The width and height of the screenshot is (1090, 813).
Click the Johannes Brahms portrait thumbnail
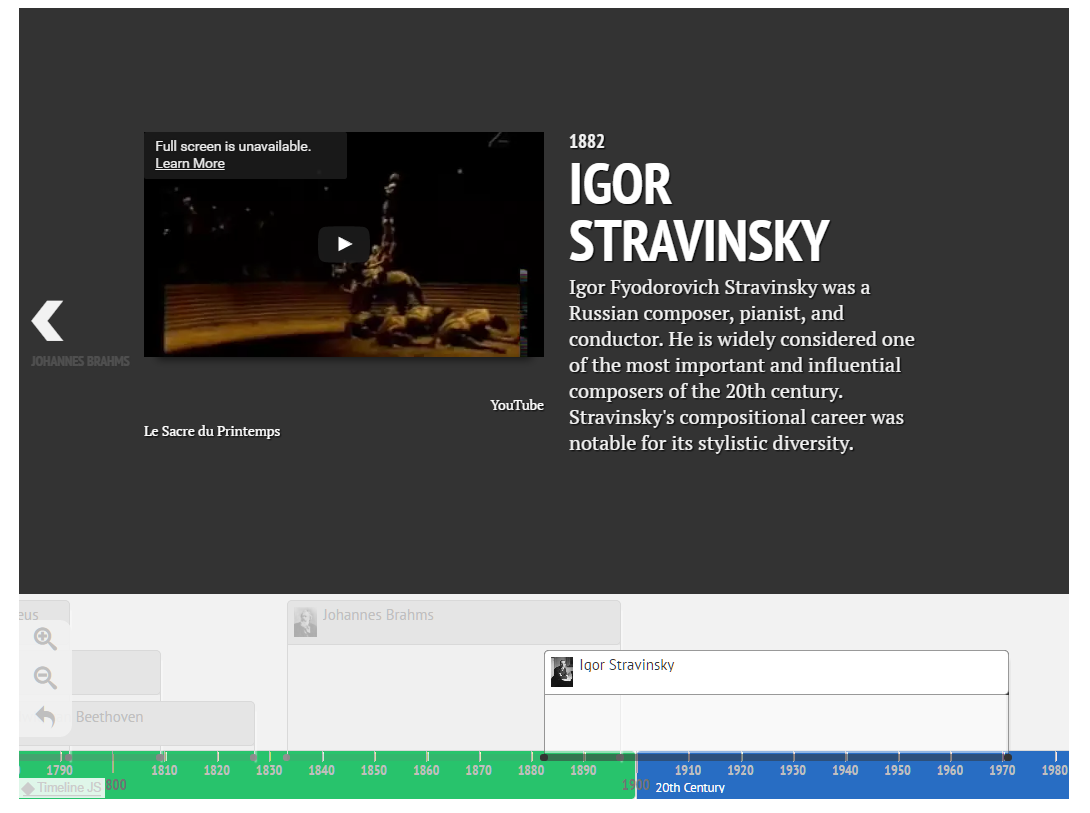point(305,622)
